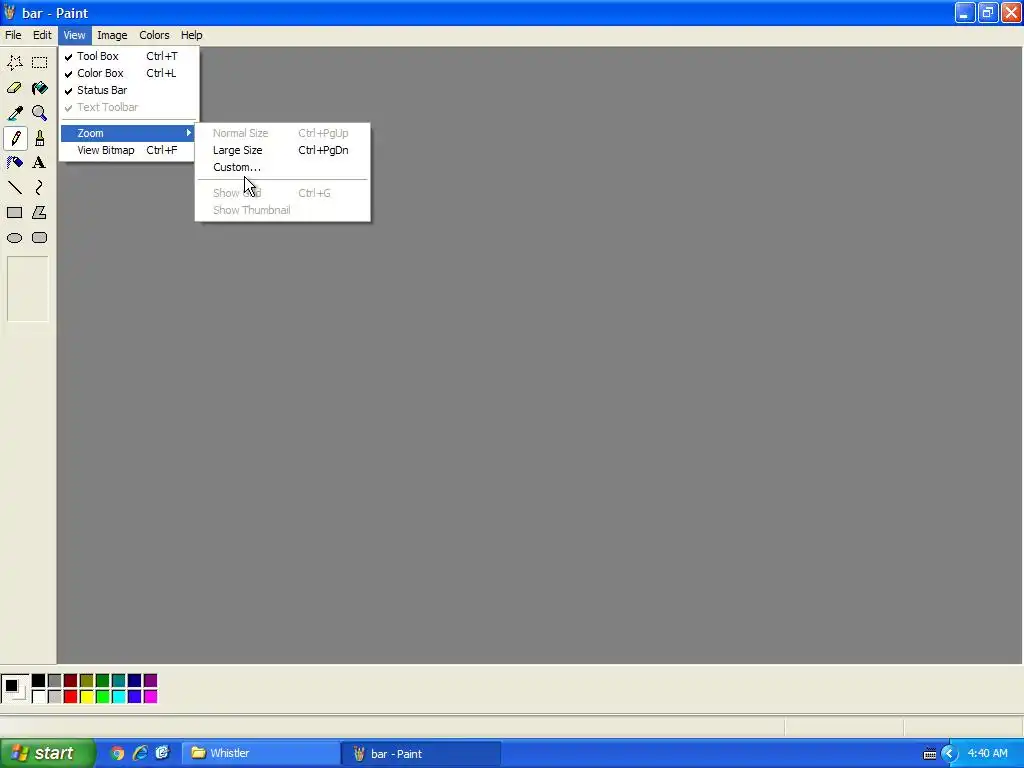
Task: Choose the Brush tool
Action: pos(40,138)
